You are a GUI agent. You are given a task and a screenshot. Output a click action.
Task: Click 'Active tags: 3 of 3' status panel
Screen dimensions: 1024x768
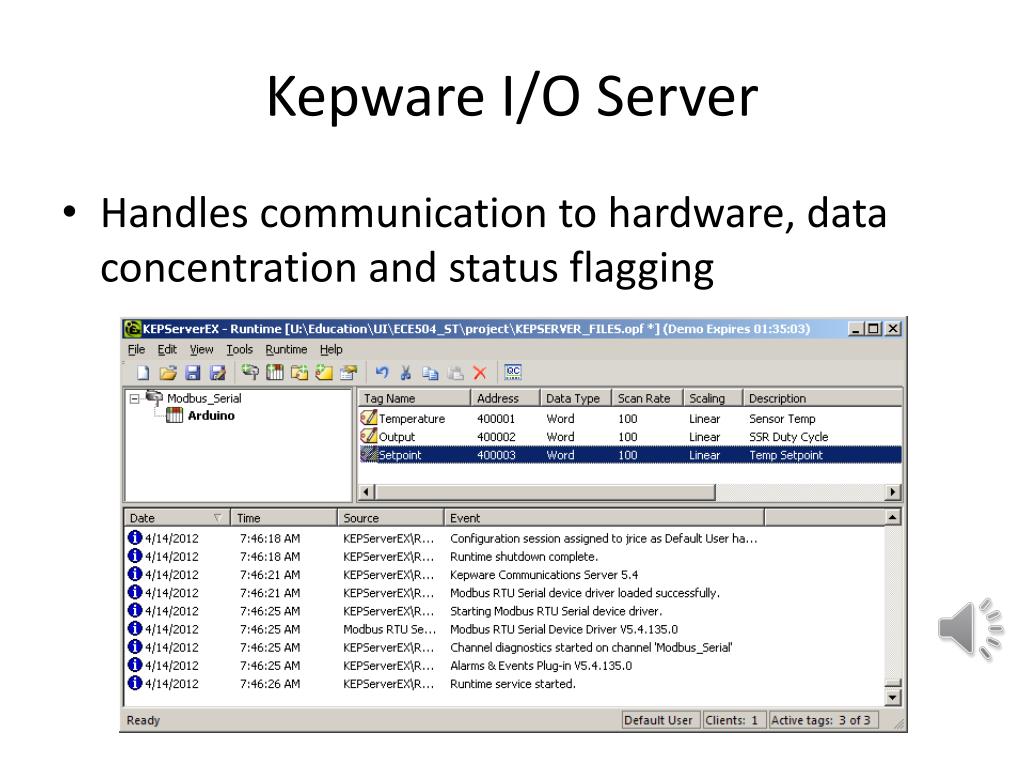pos(823,720)
